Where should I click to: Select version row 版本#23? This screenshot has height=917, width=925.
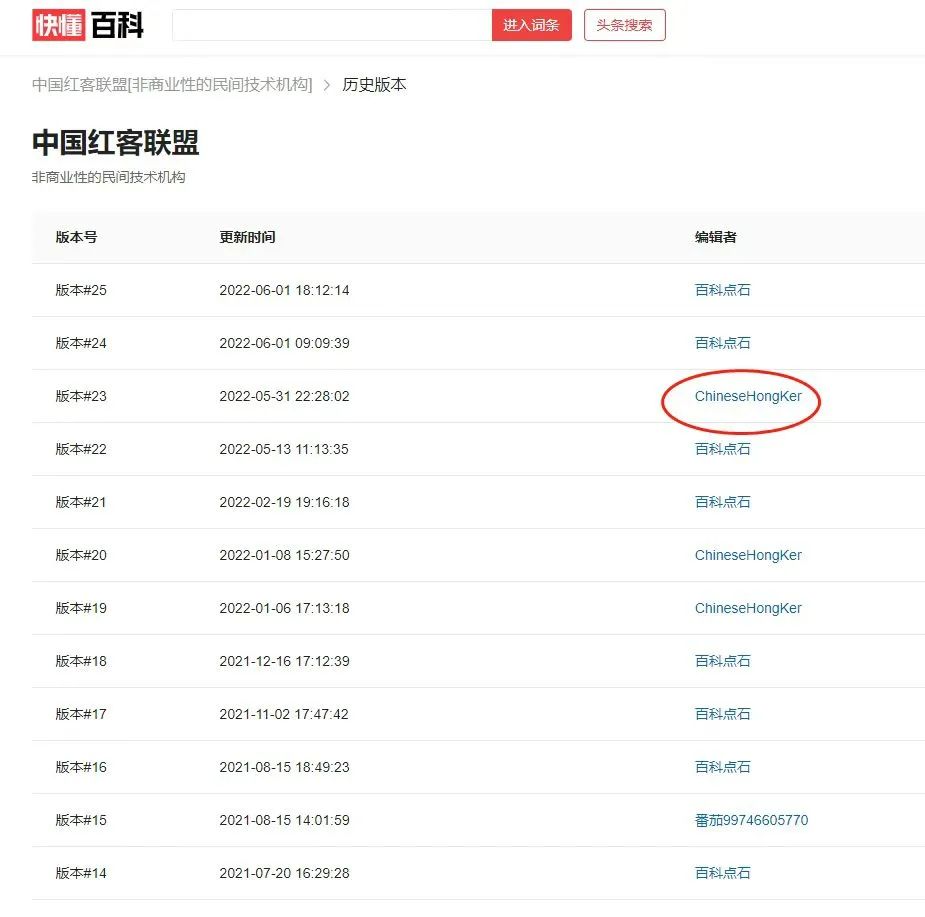[81, 396]
